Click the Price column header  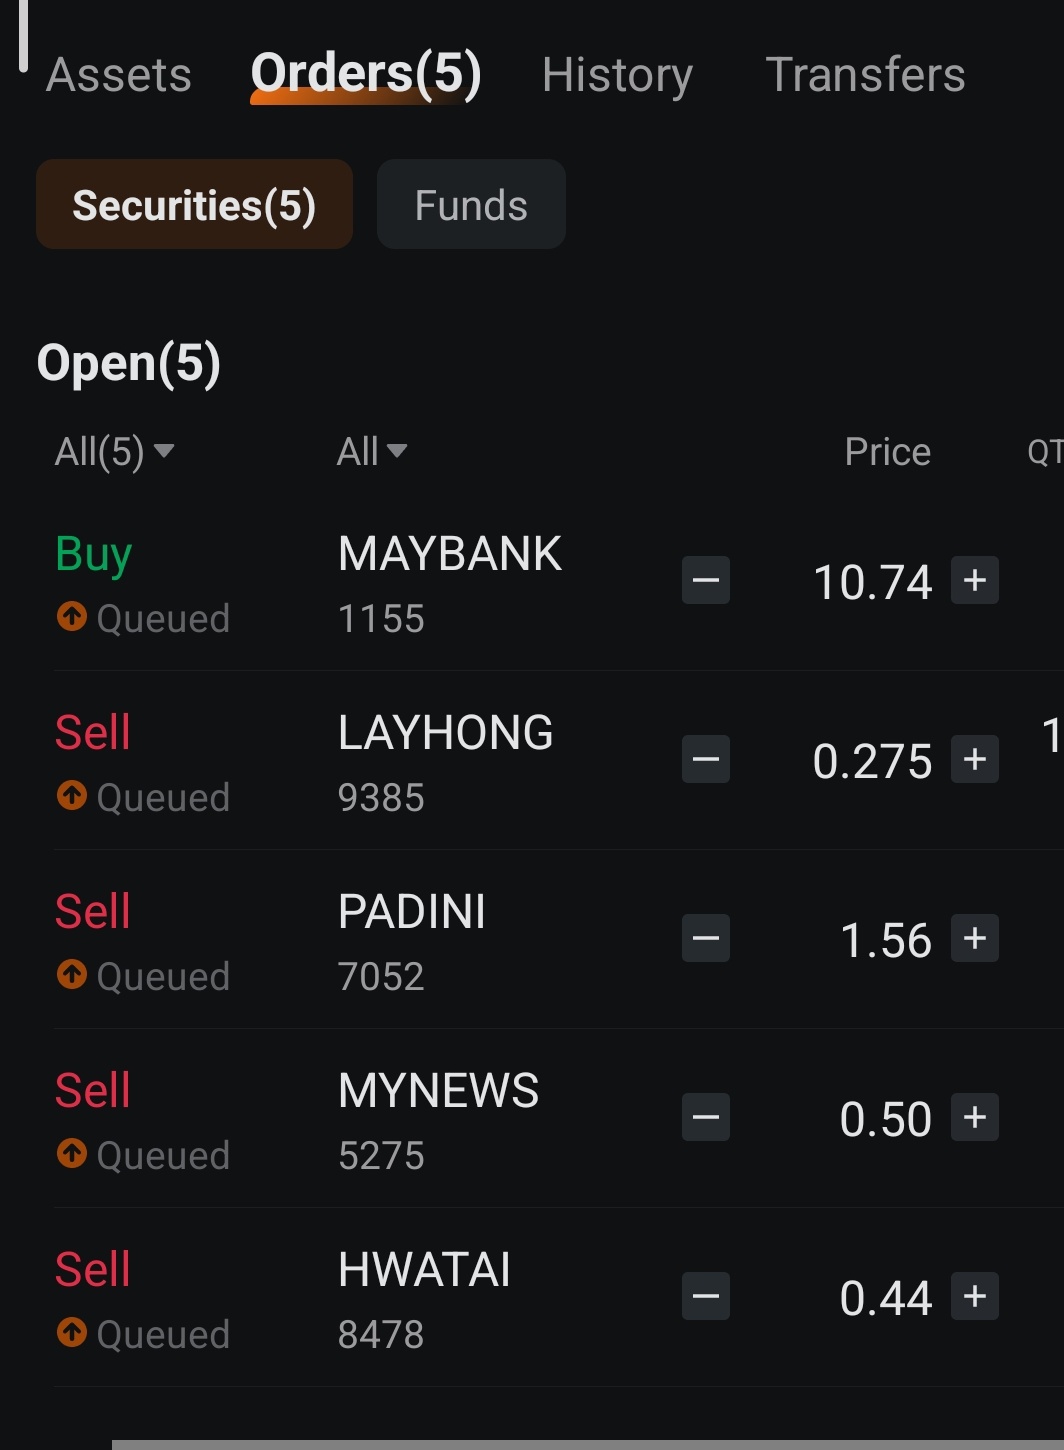887,452
